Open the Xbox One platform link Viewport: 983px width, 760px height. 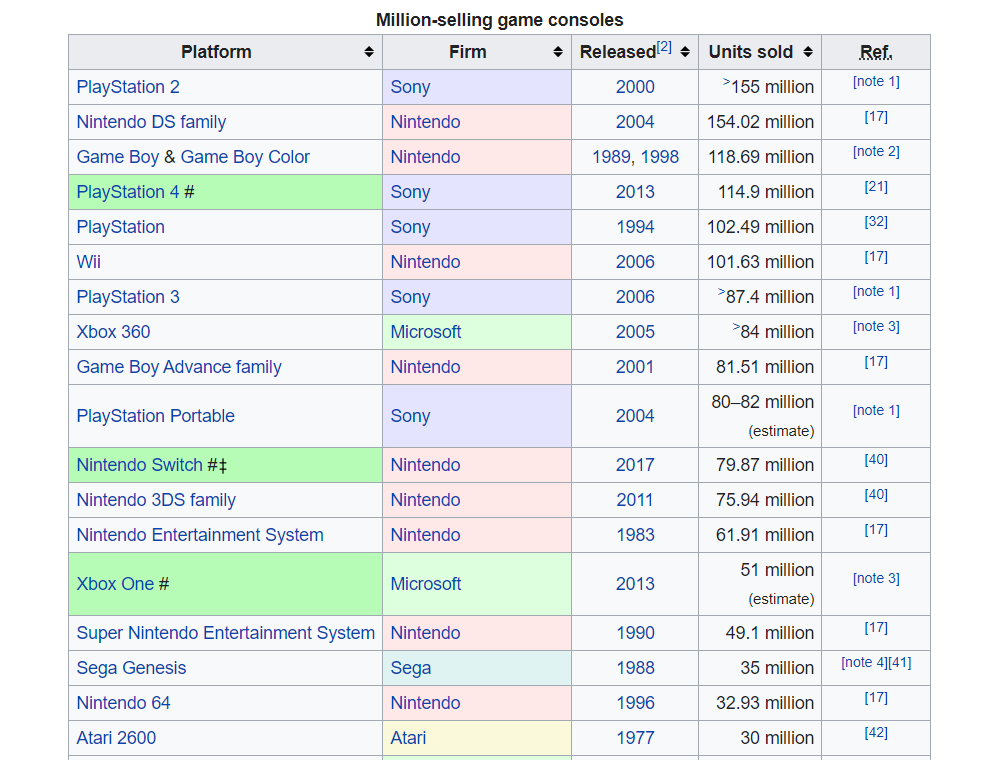[x=115, y=584]
